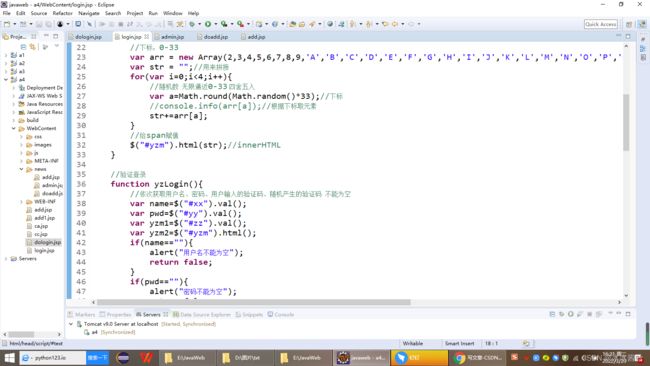Viewport: 650px width, 366px height.
Task: Open the Properties tab in bottom panel
Action: 115,315
